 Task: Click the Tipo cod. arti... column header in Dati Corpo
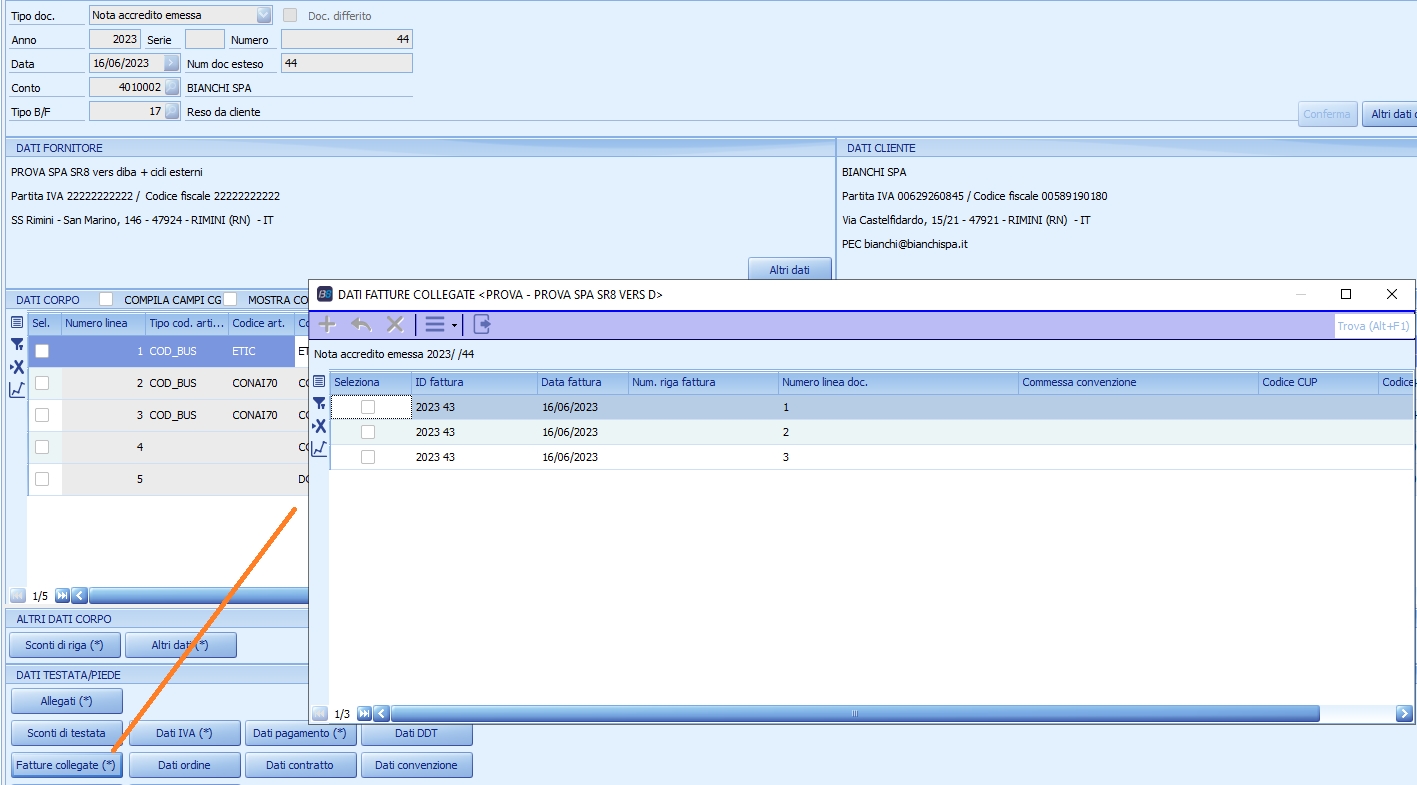point(187,323)
